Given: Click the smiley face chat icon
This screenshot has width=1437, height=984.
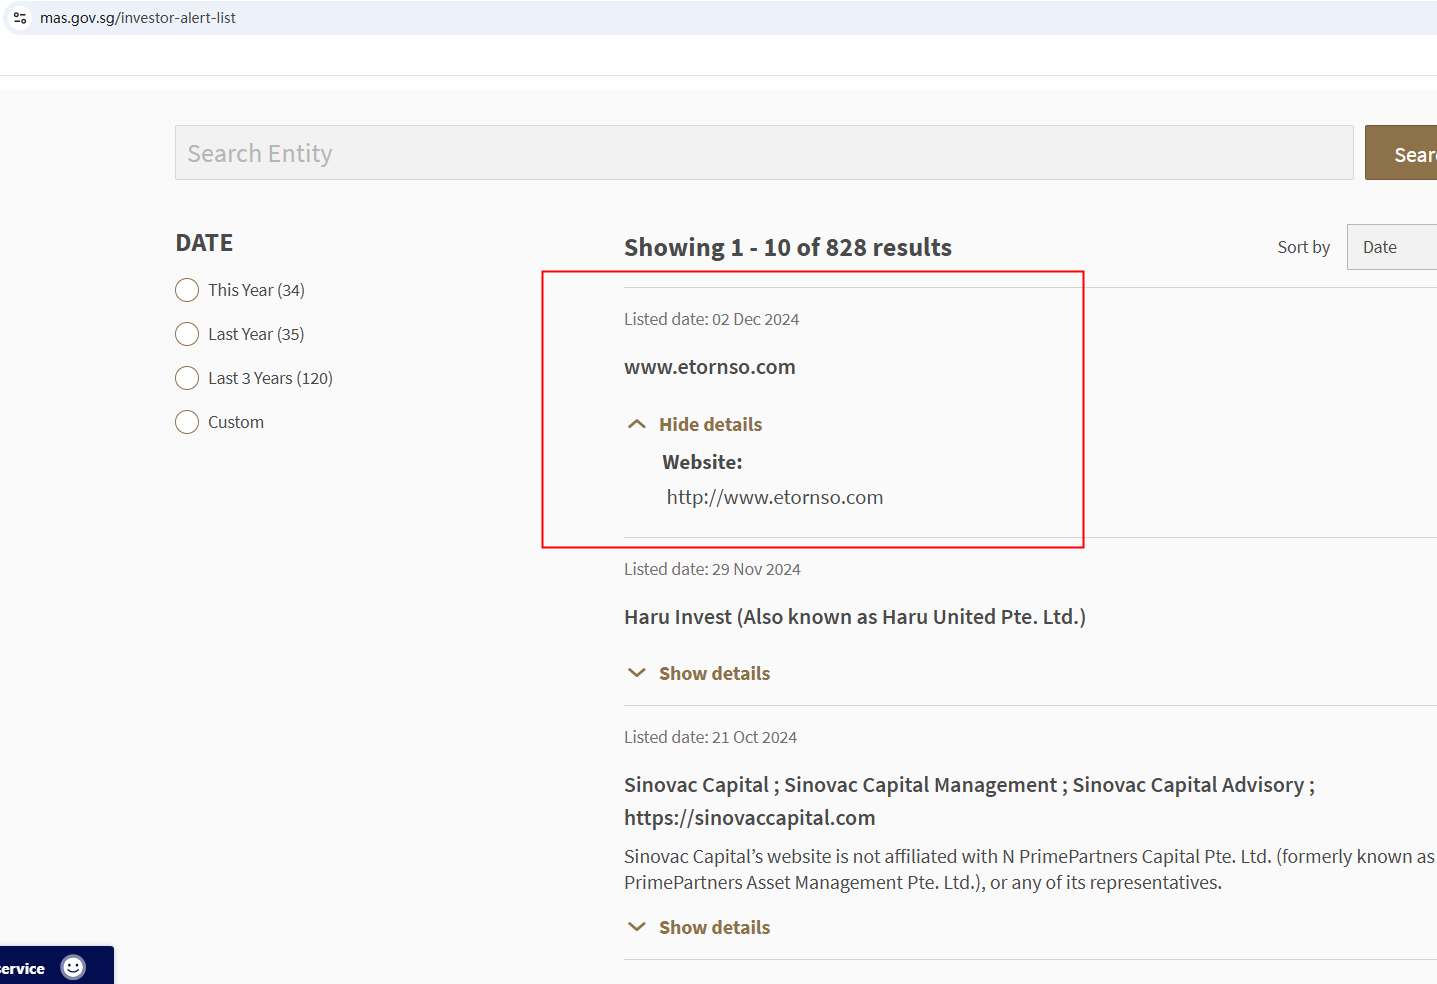Looking at the screenshot, I should tap(73, 967).
